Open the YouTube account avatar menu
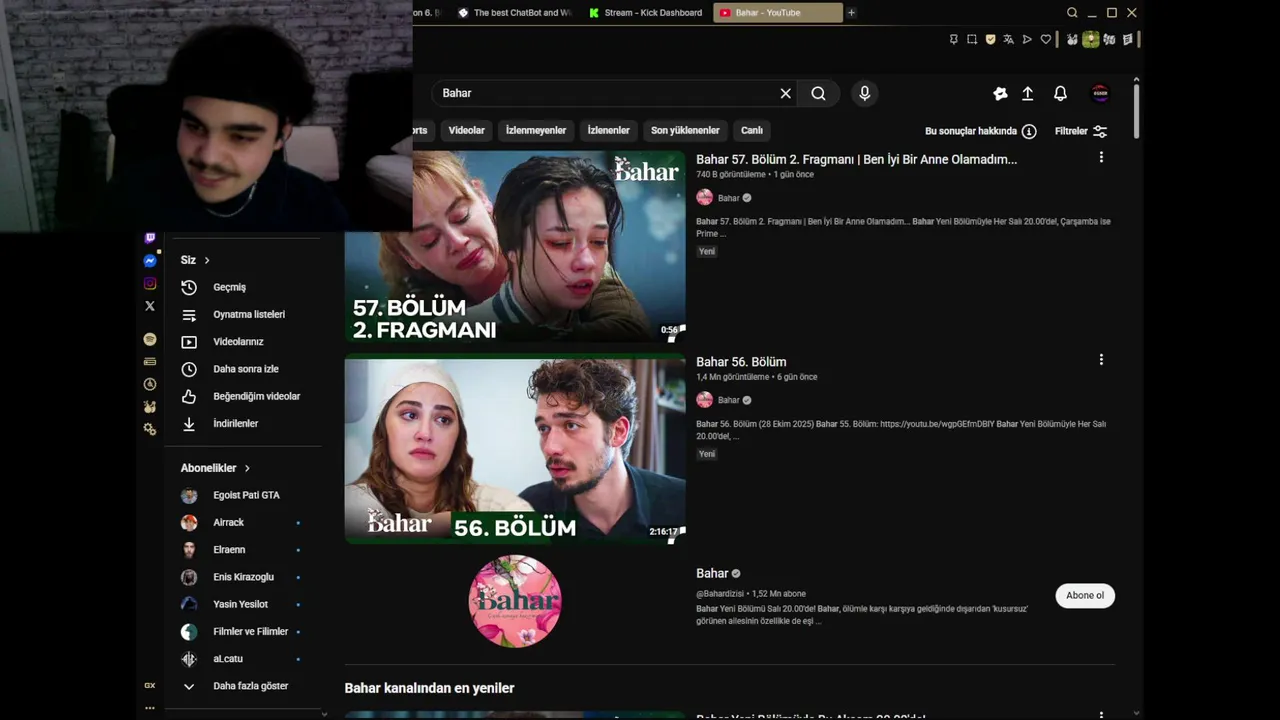Image resolution: width=1280 pixels, height=720 pixels. pyautogui.click(x=1100, y=93)
